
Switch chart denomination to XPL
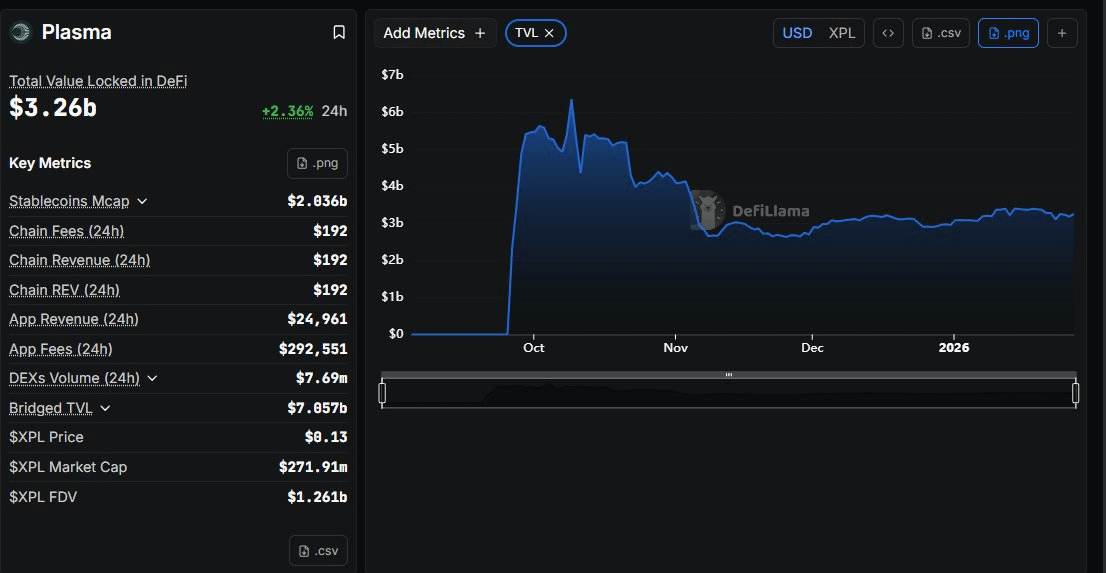click(x=842, y=33)
